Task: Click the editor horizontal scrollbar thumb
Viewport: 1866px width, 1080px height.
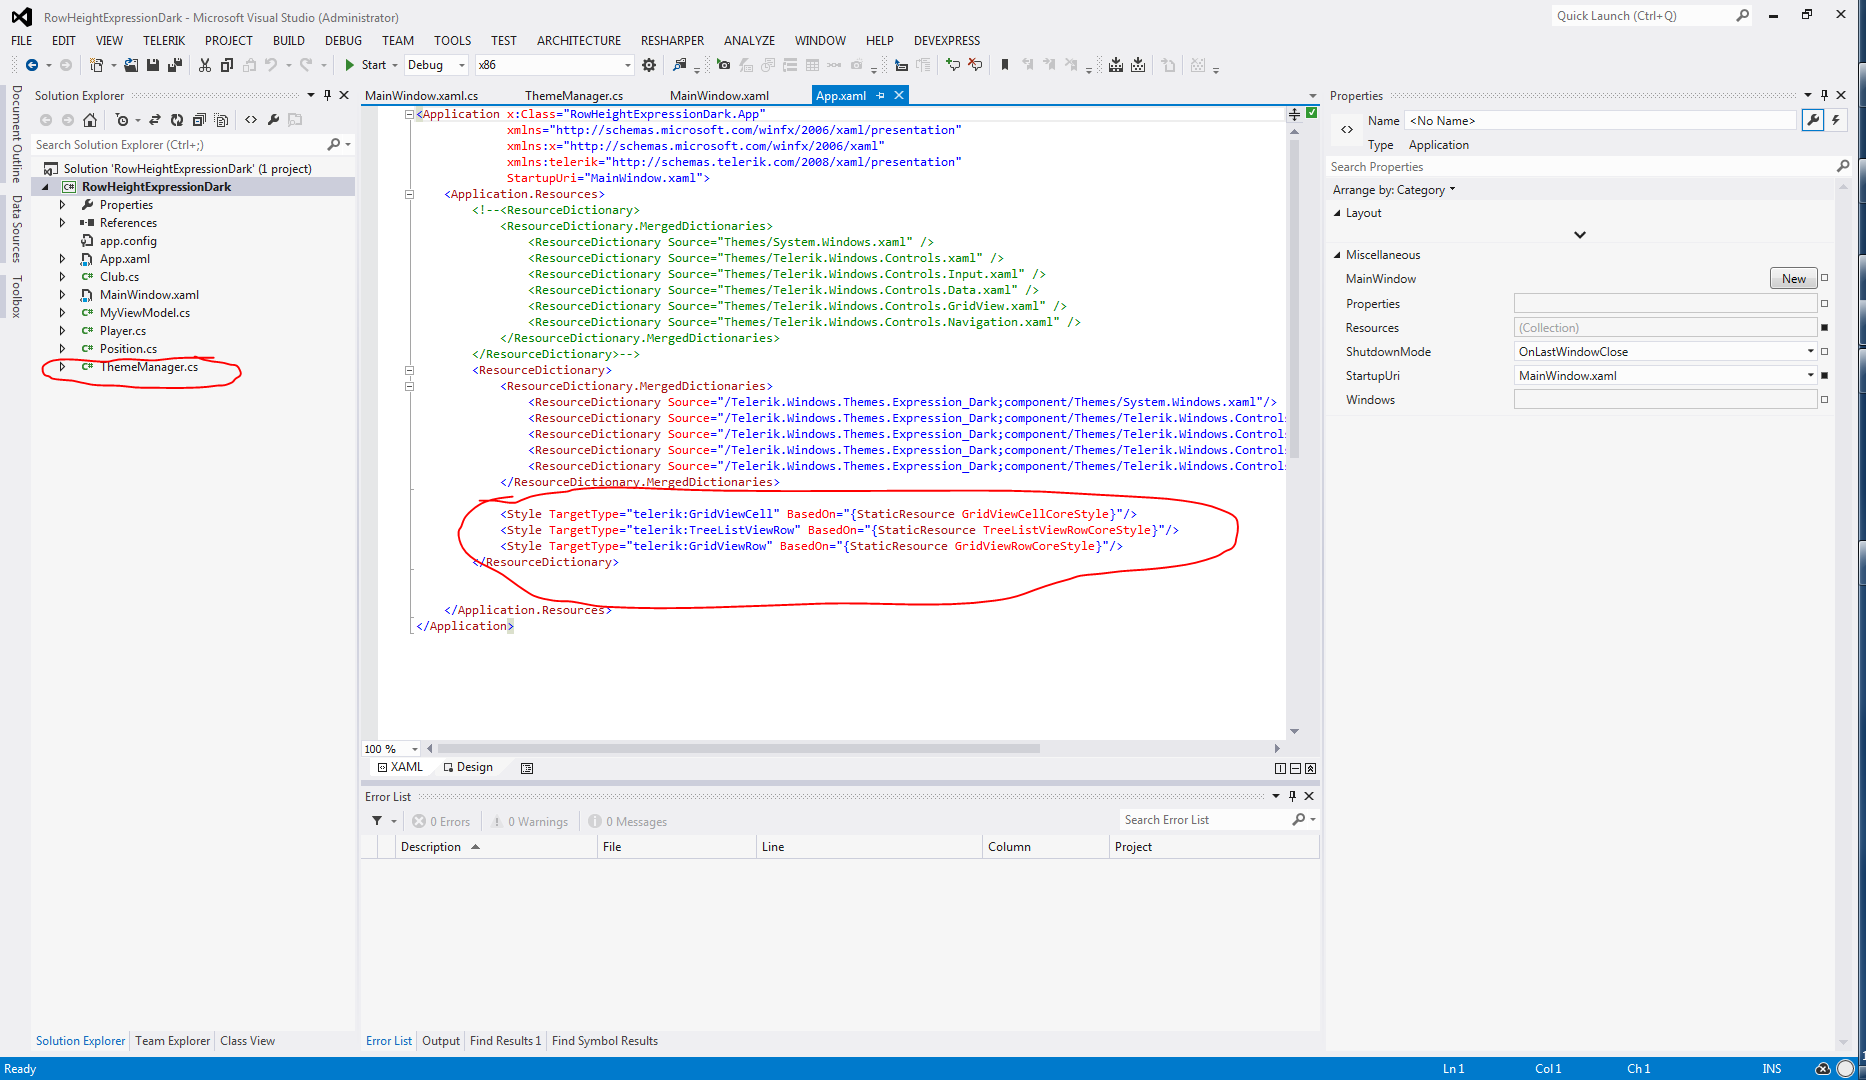Action: click(x=739, y=749)
